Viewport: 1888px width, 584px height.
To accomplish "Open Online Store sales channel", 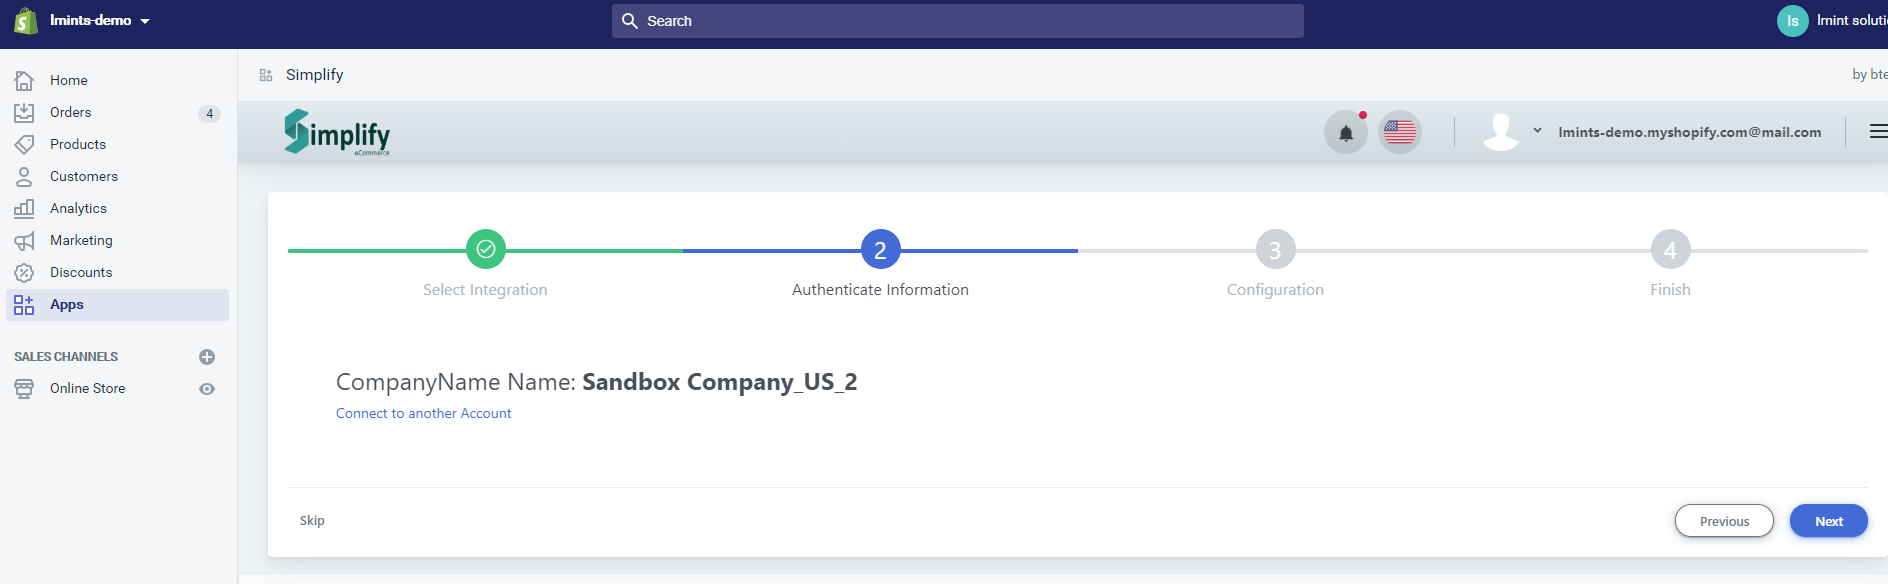I will pyautogui.click(x=87, y=388).
